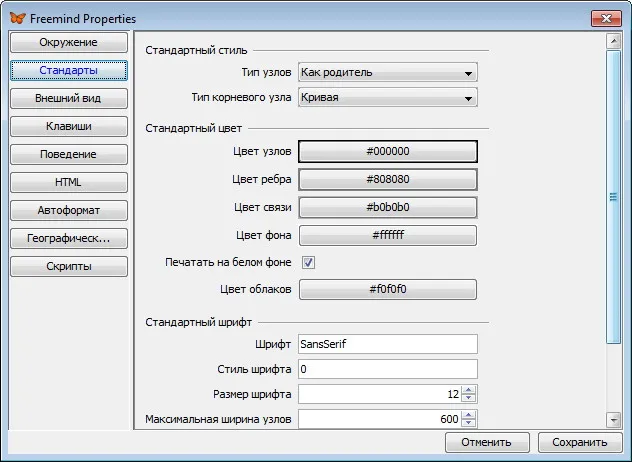Change edge color via #808080 button
Screen dimensions: 632x462
pos(388,179)
